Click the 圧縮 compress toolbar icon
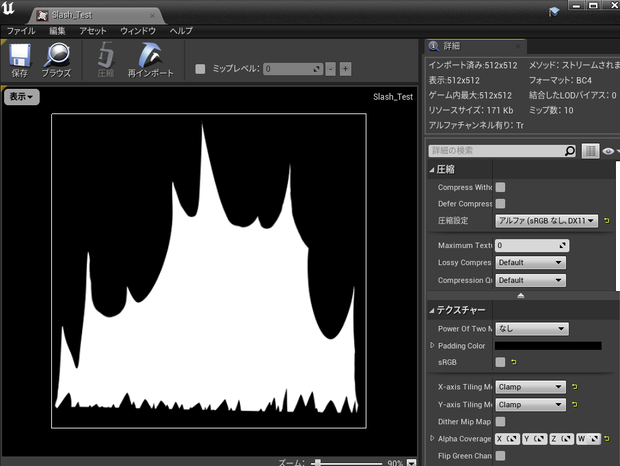Screen dimensions: 620x466 pyautogui.click(x=106, y=60)
